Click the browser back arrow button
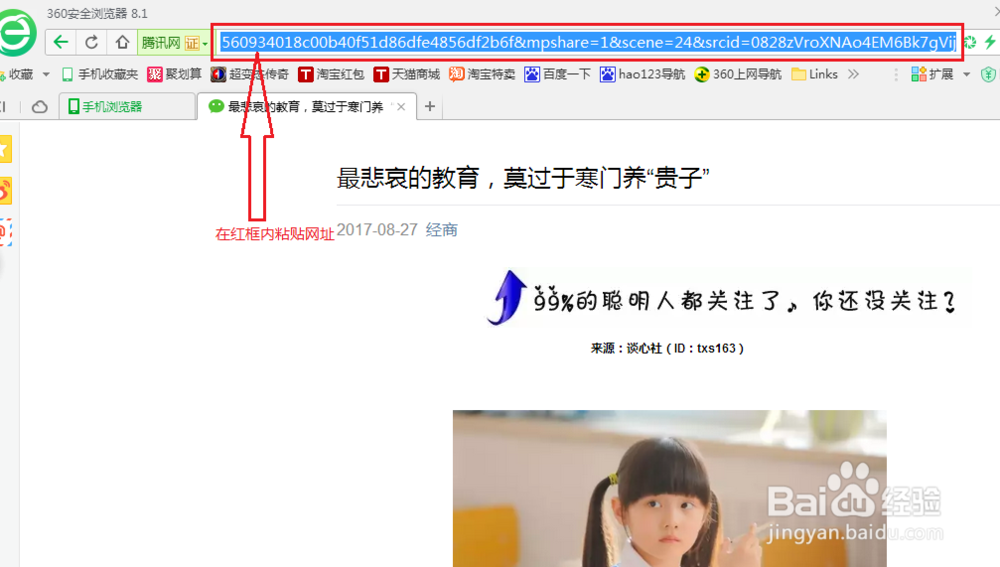Viewport: 1000px width, 567px height. pos(61,43)
